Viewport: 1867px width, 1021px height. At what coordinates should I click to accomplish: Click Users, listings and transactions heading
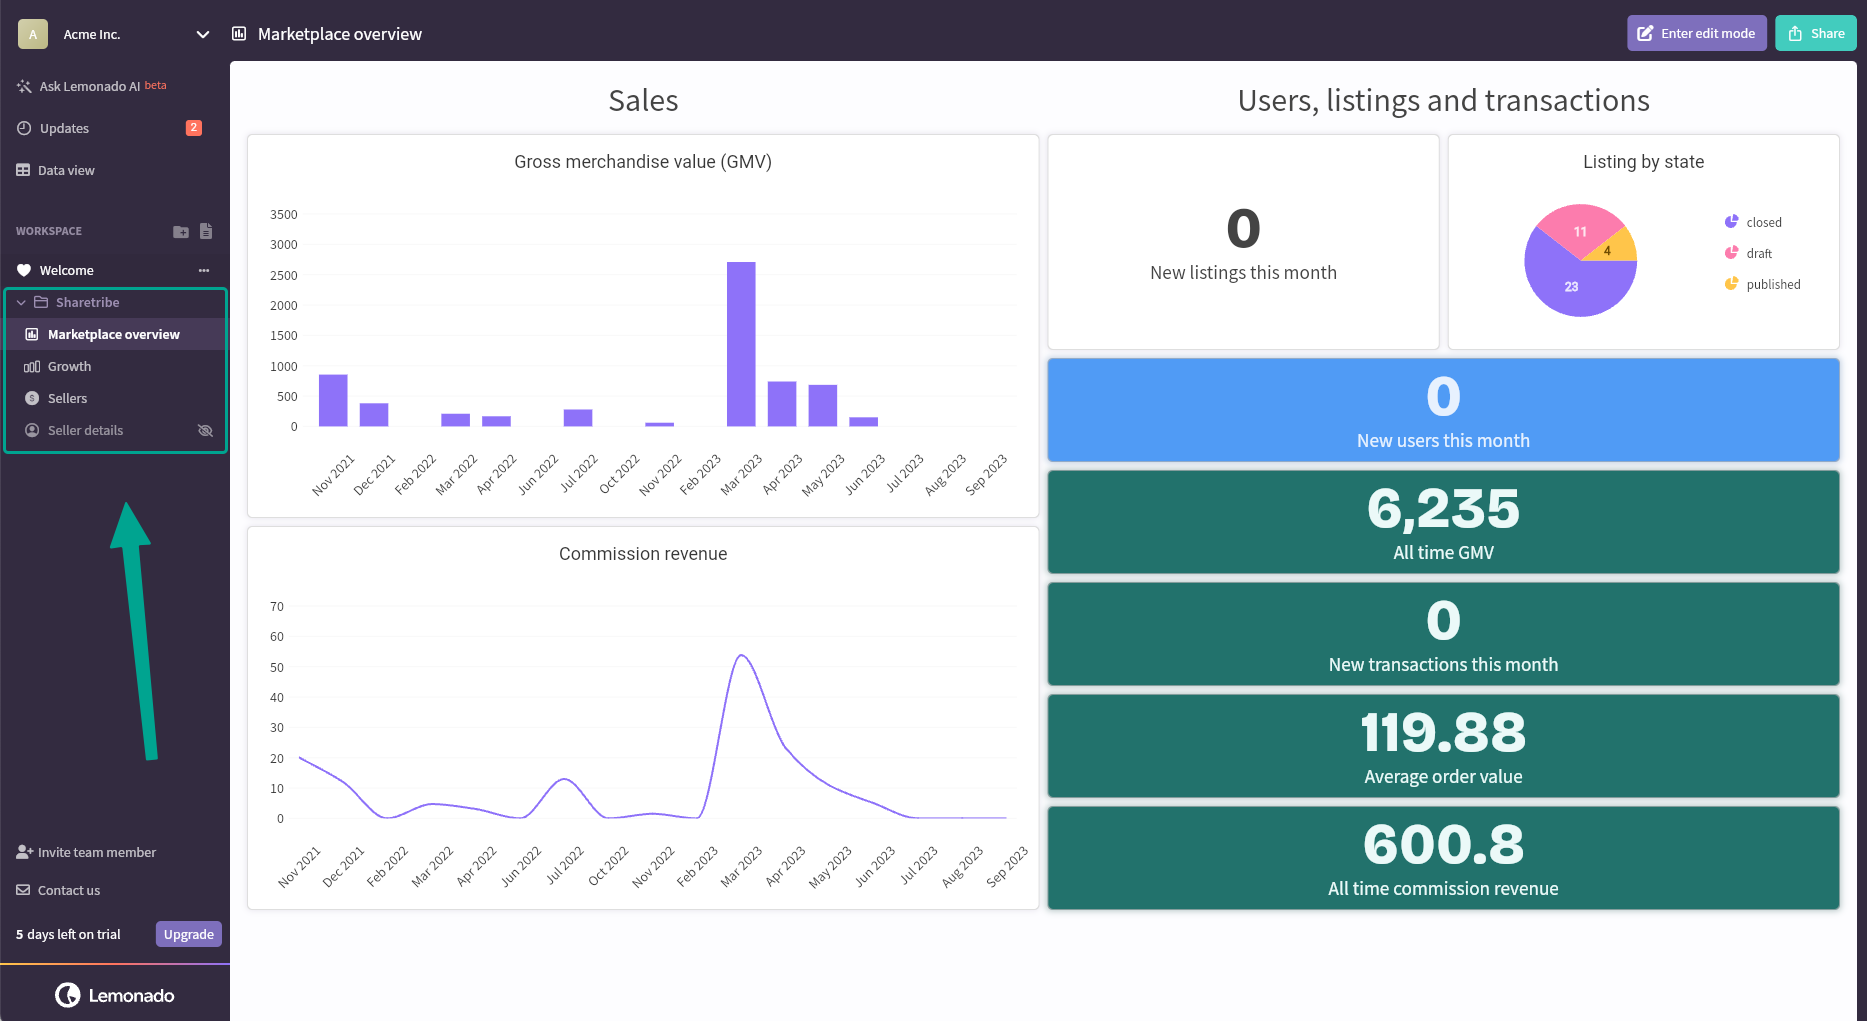coord(1443,100)
